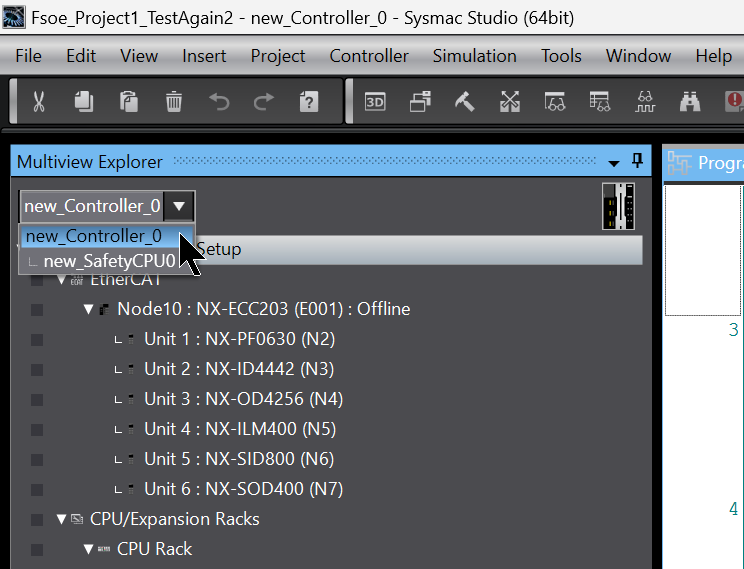Click the Cut scissors icon
Screen dimensions: 744x569
[39, 102]
